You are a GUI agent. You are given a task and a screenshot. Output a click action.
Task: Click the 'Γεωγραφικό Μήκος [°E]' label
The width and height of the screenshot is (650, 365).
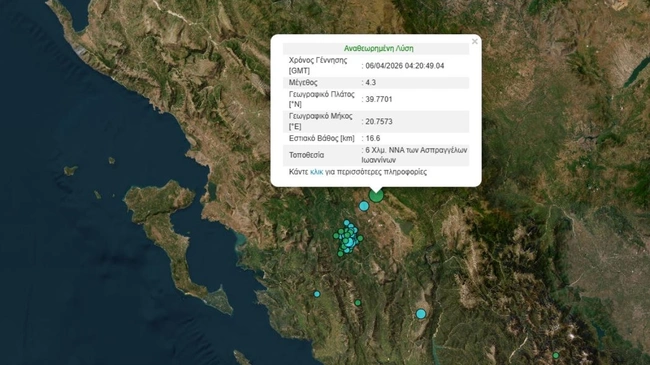[320, 121]
